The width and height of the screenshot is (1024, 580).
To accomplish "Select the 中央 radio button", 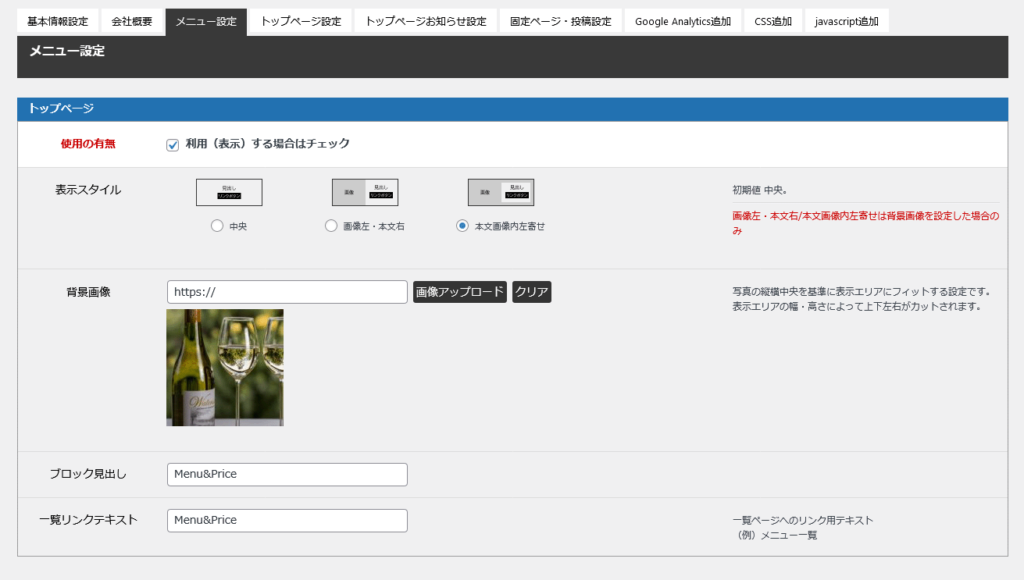I will click(217, 226).
